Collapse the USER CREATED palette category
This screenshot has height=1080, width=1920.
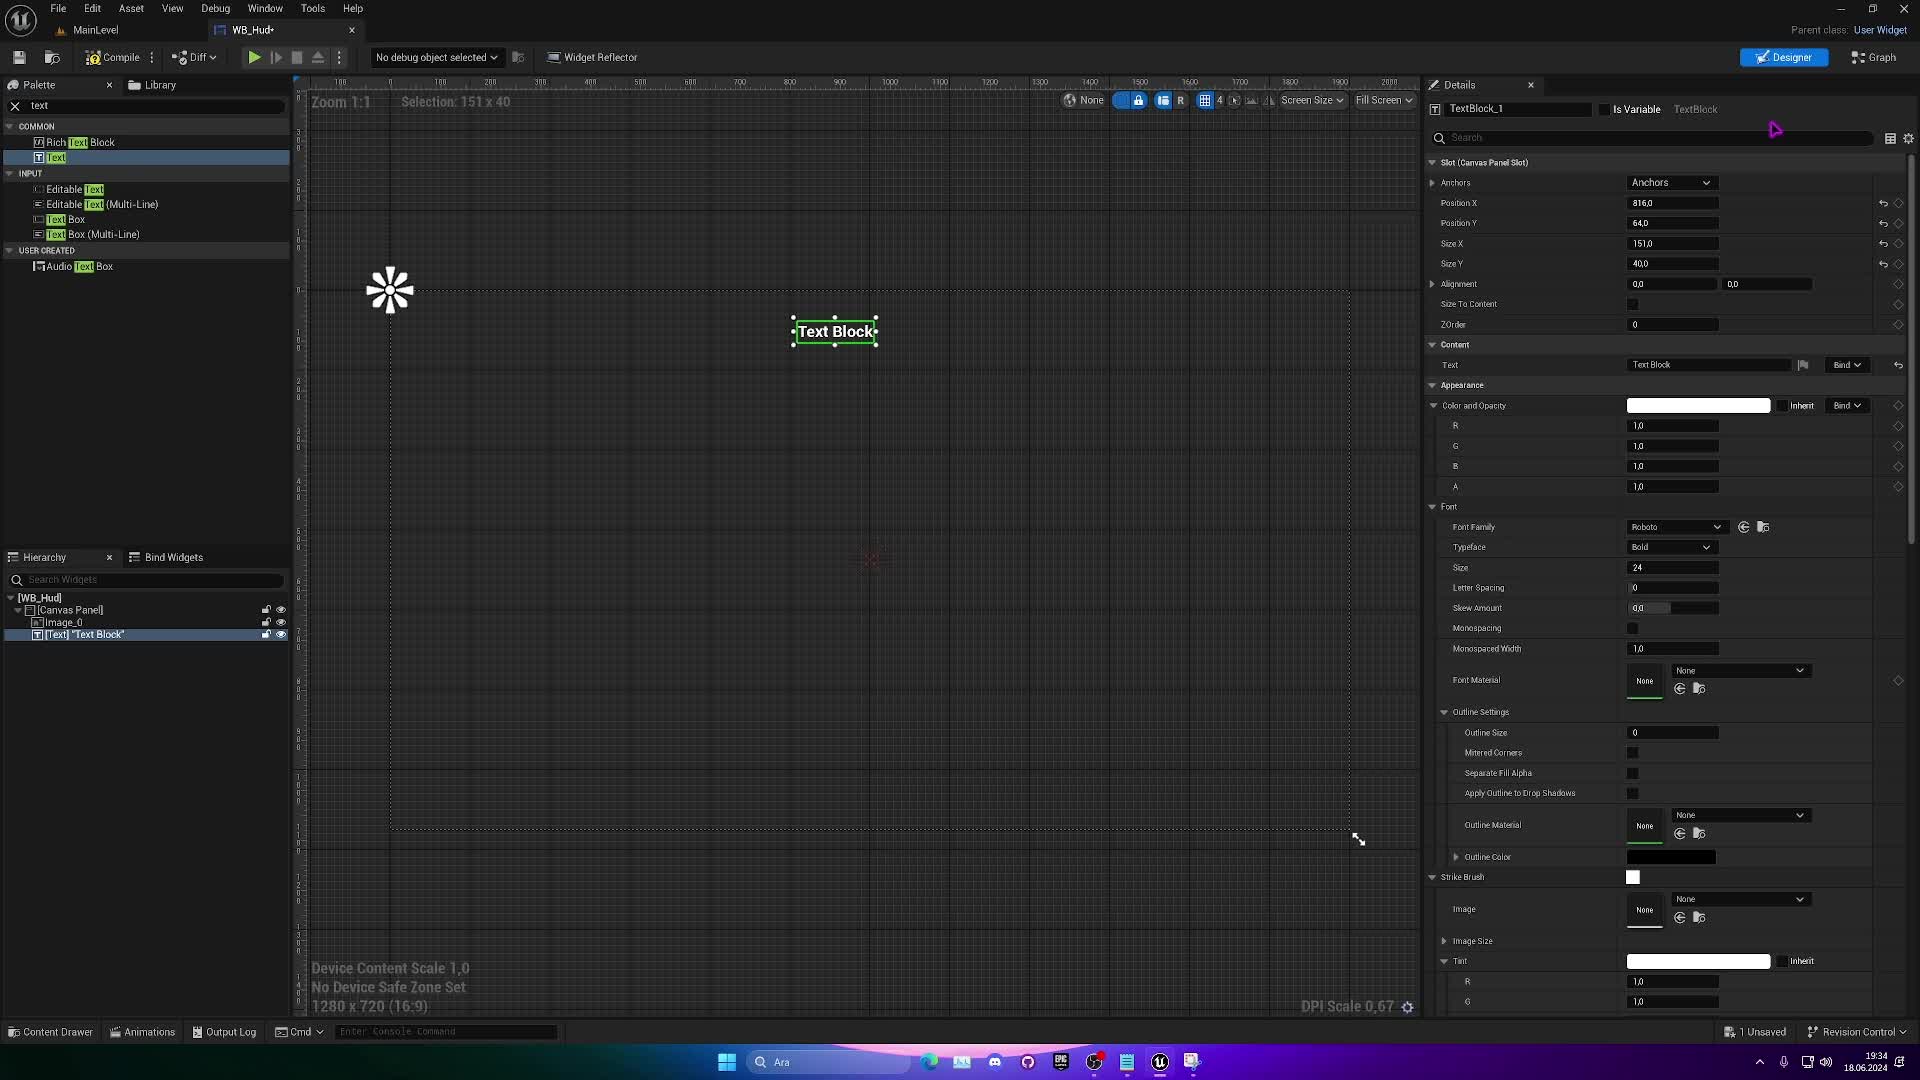click(10, 250)
